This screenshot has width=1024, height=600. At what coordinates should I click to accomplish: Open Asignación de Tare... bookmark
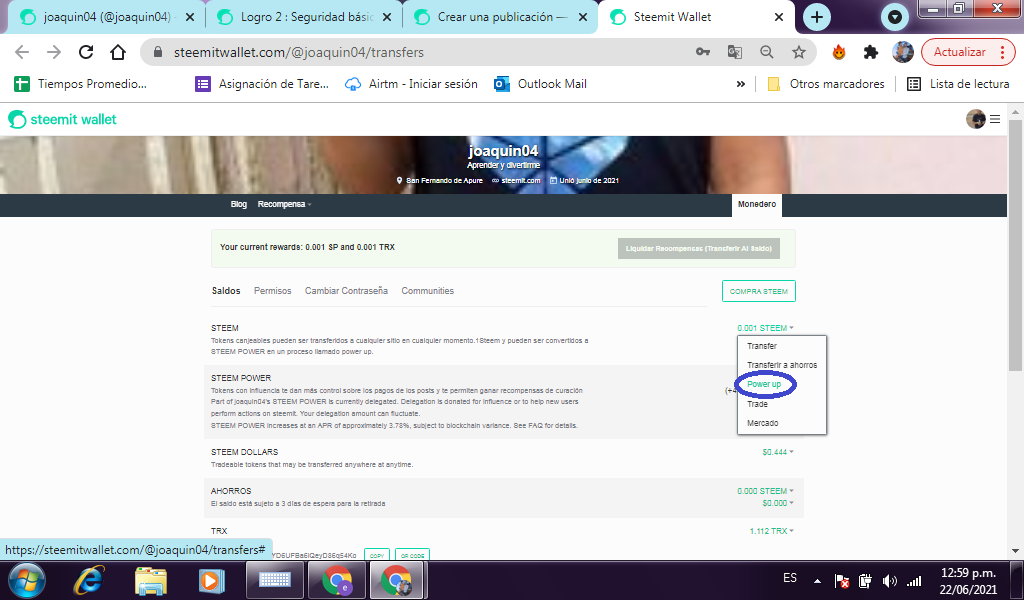(262, 84)
